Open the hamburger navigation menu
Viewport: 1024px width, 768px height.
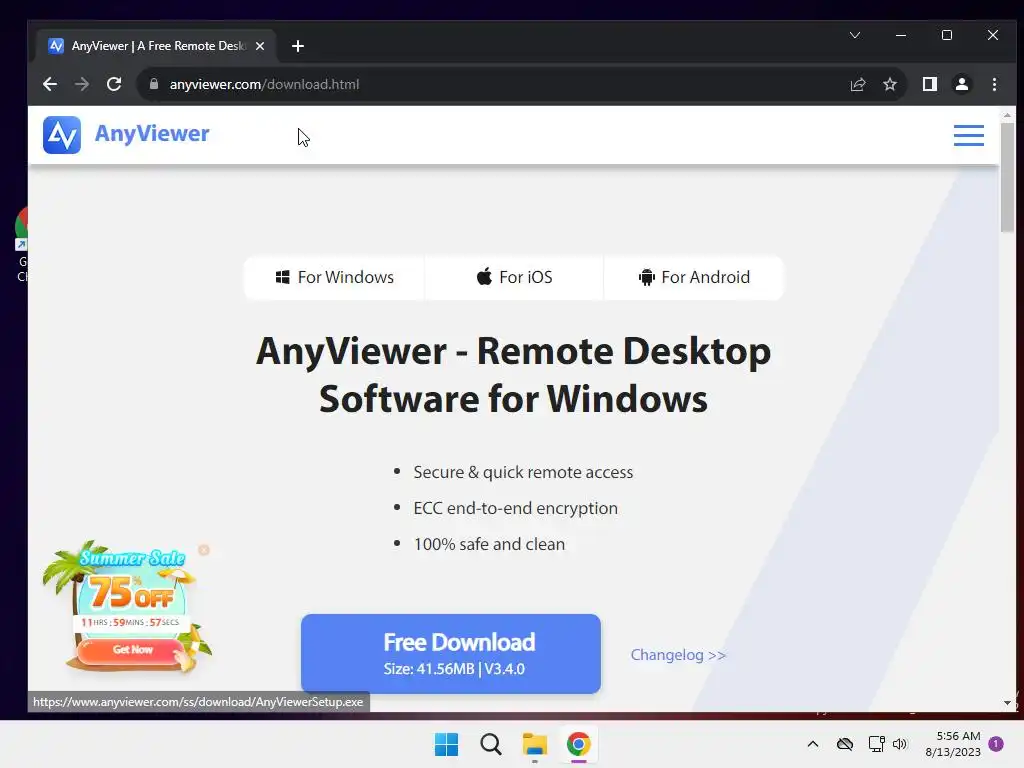click(x=968, y=135)
